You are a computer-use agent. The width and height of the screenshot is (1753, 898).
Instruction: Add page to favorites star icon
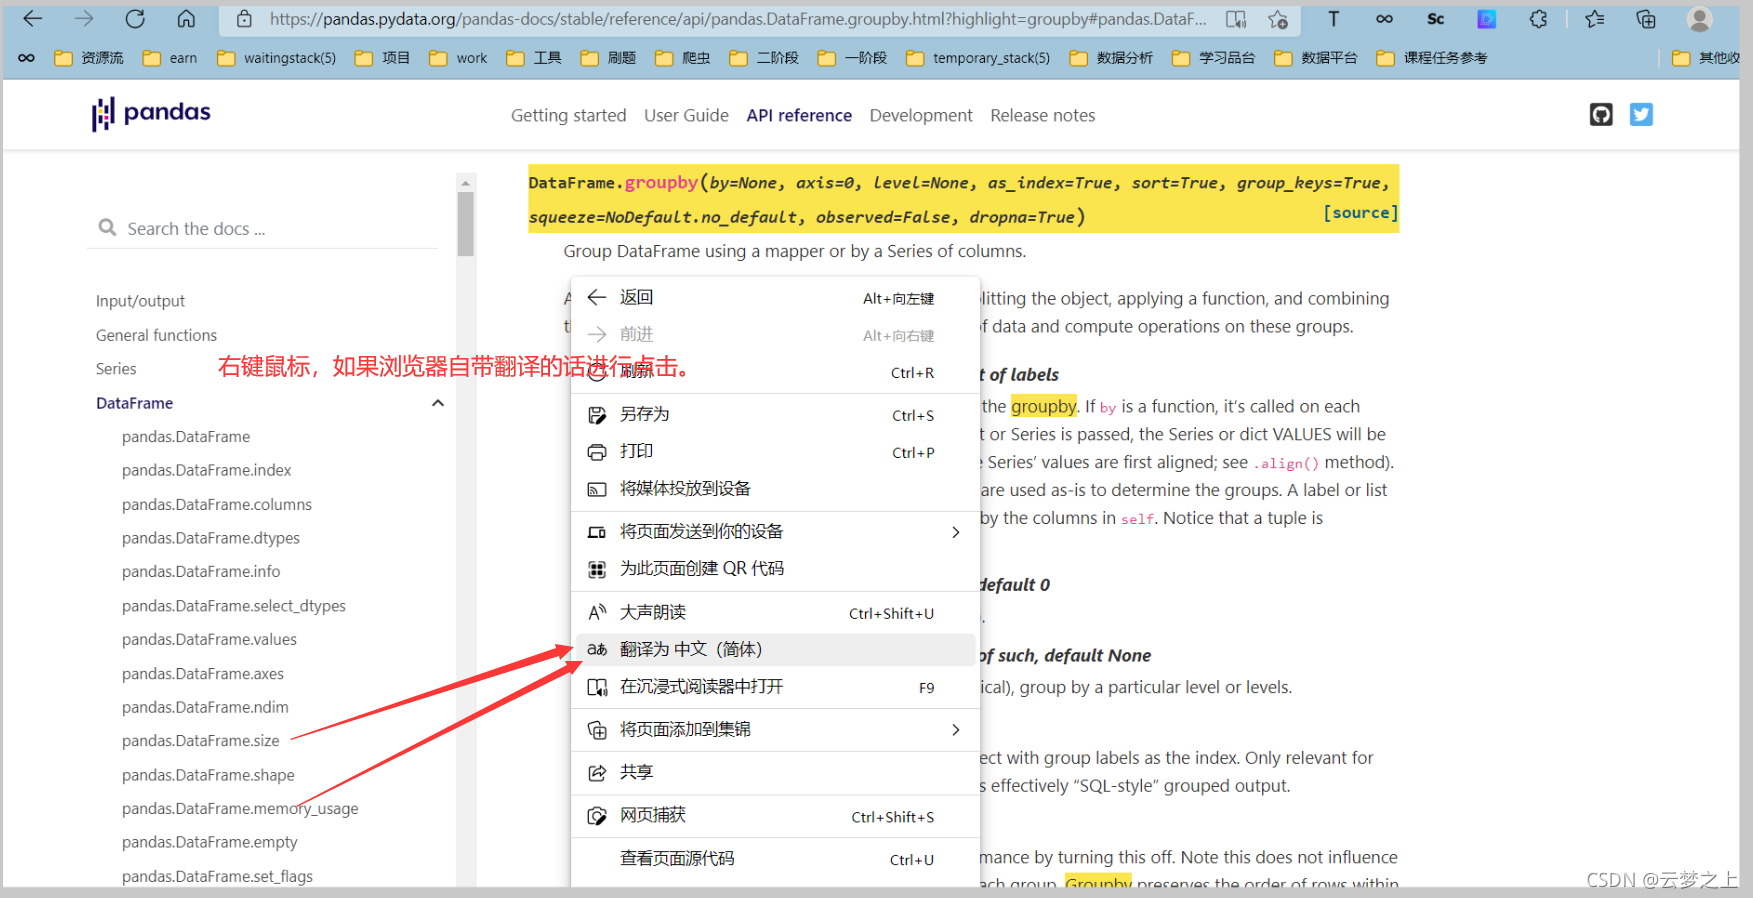[x=1278, y=19]
